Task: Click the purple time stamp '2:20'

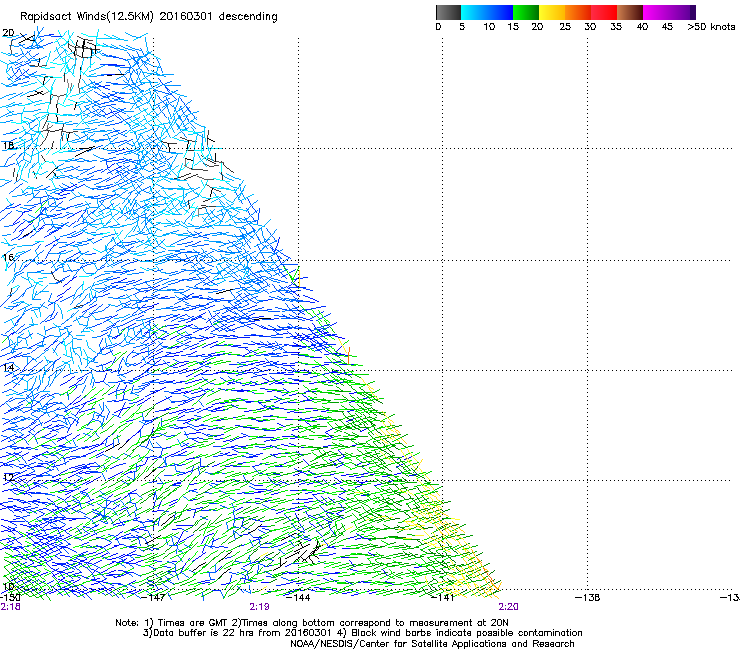Action: 508,607
